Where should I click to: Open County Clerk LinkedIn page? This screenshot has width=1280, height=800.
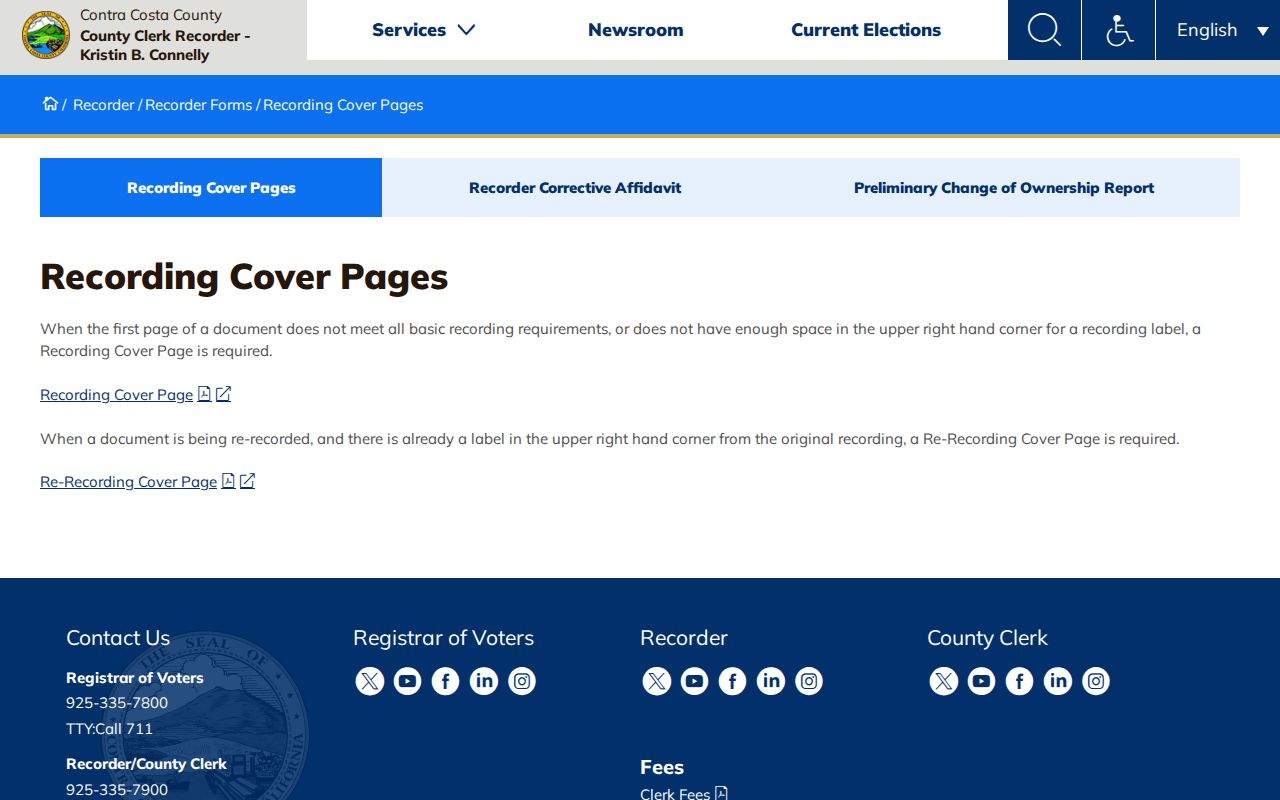tap(1058, 681)
